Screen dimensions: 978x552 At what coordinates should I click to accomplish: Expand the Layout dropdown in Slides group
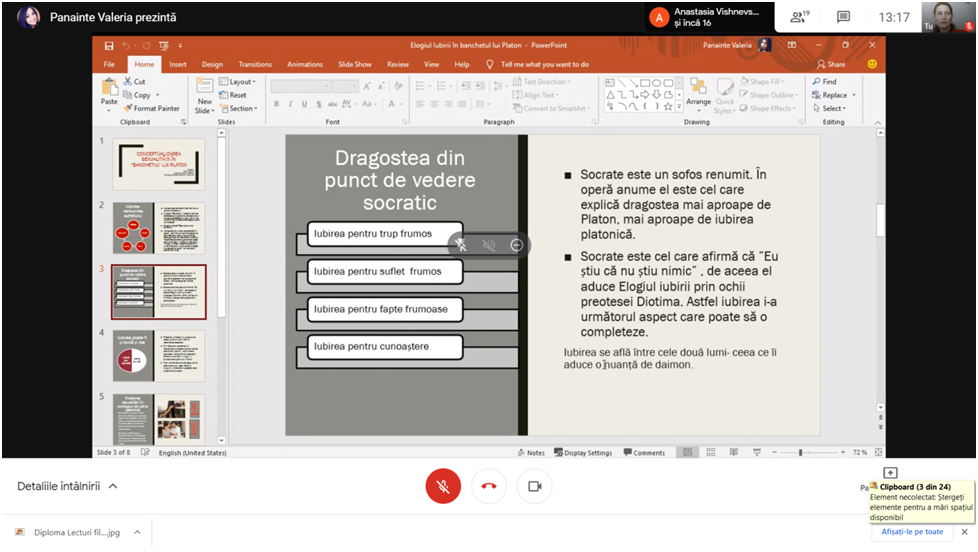click(241, 82)
